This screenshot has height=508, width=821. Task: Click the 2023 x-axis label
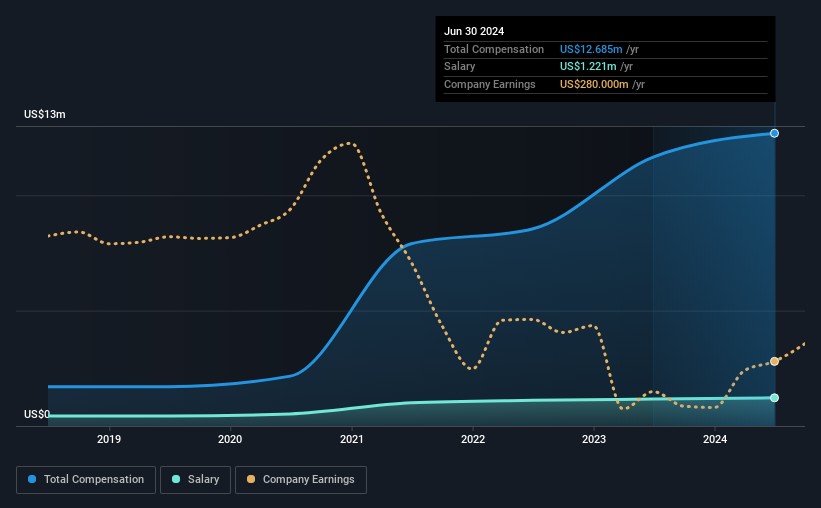point(594,439)
